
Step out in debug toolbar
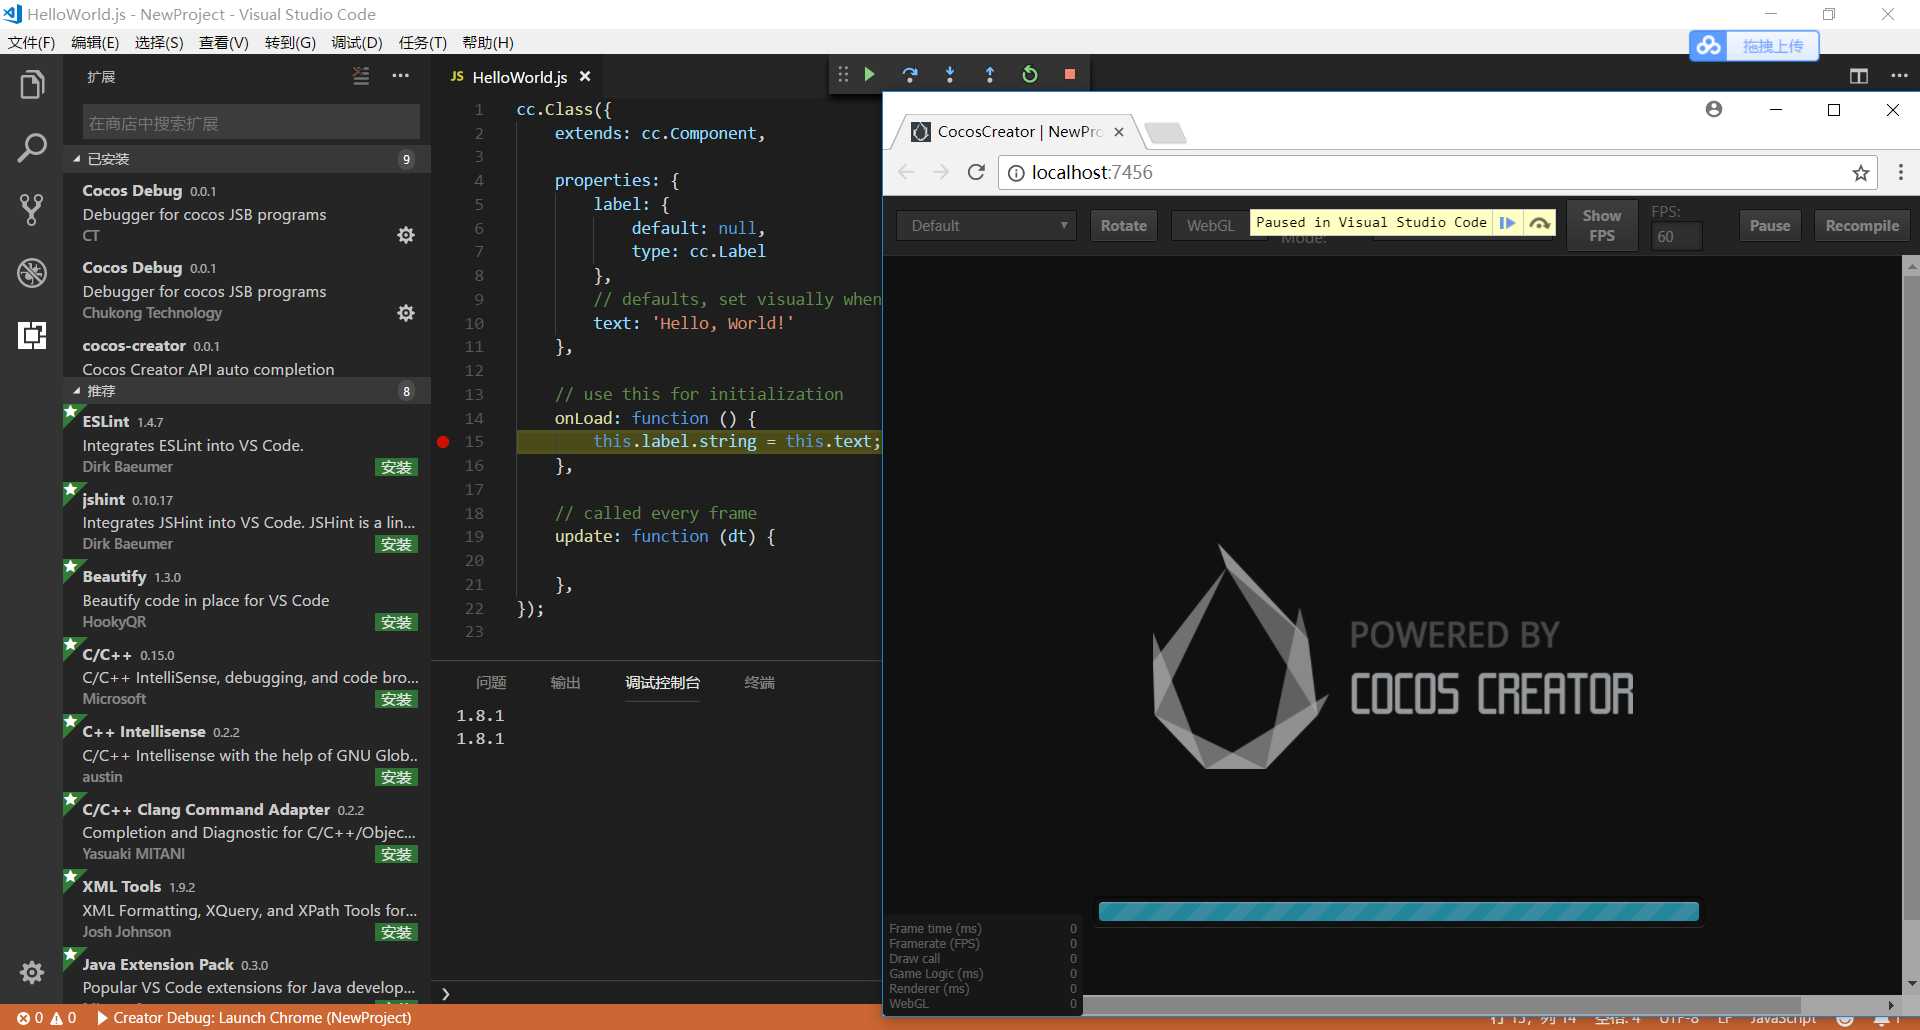[990, 74]
